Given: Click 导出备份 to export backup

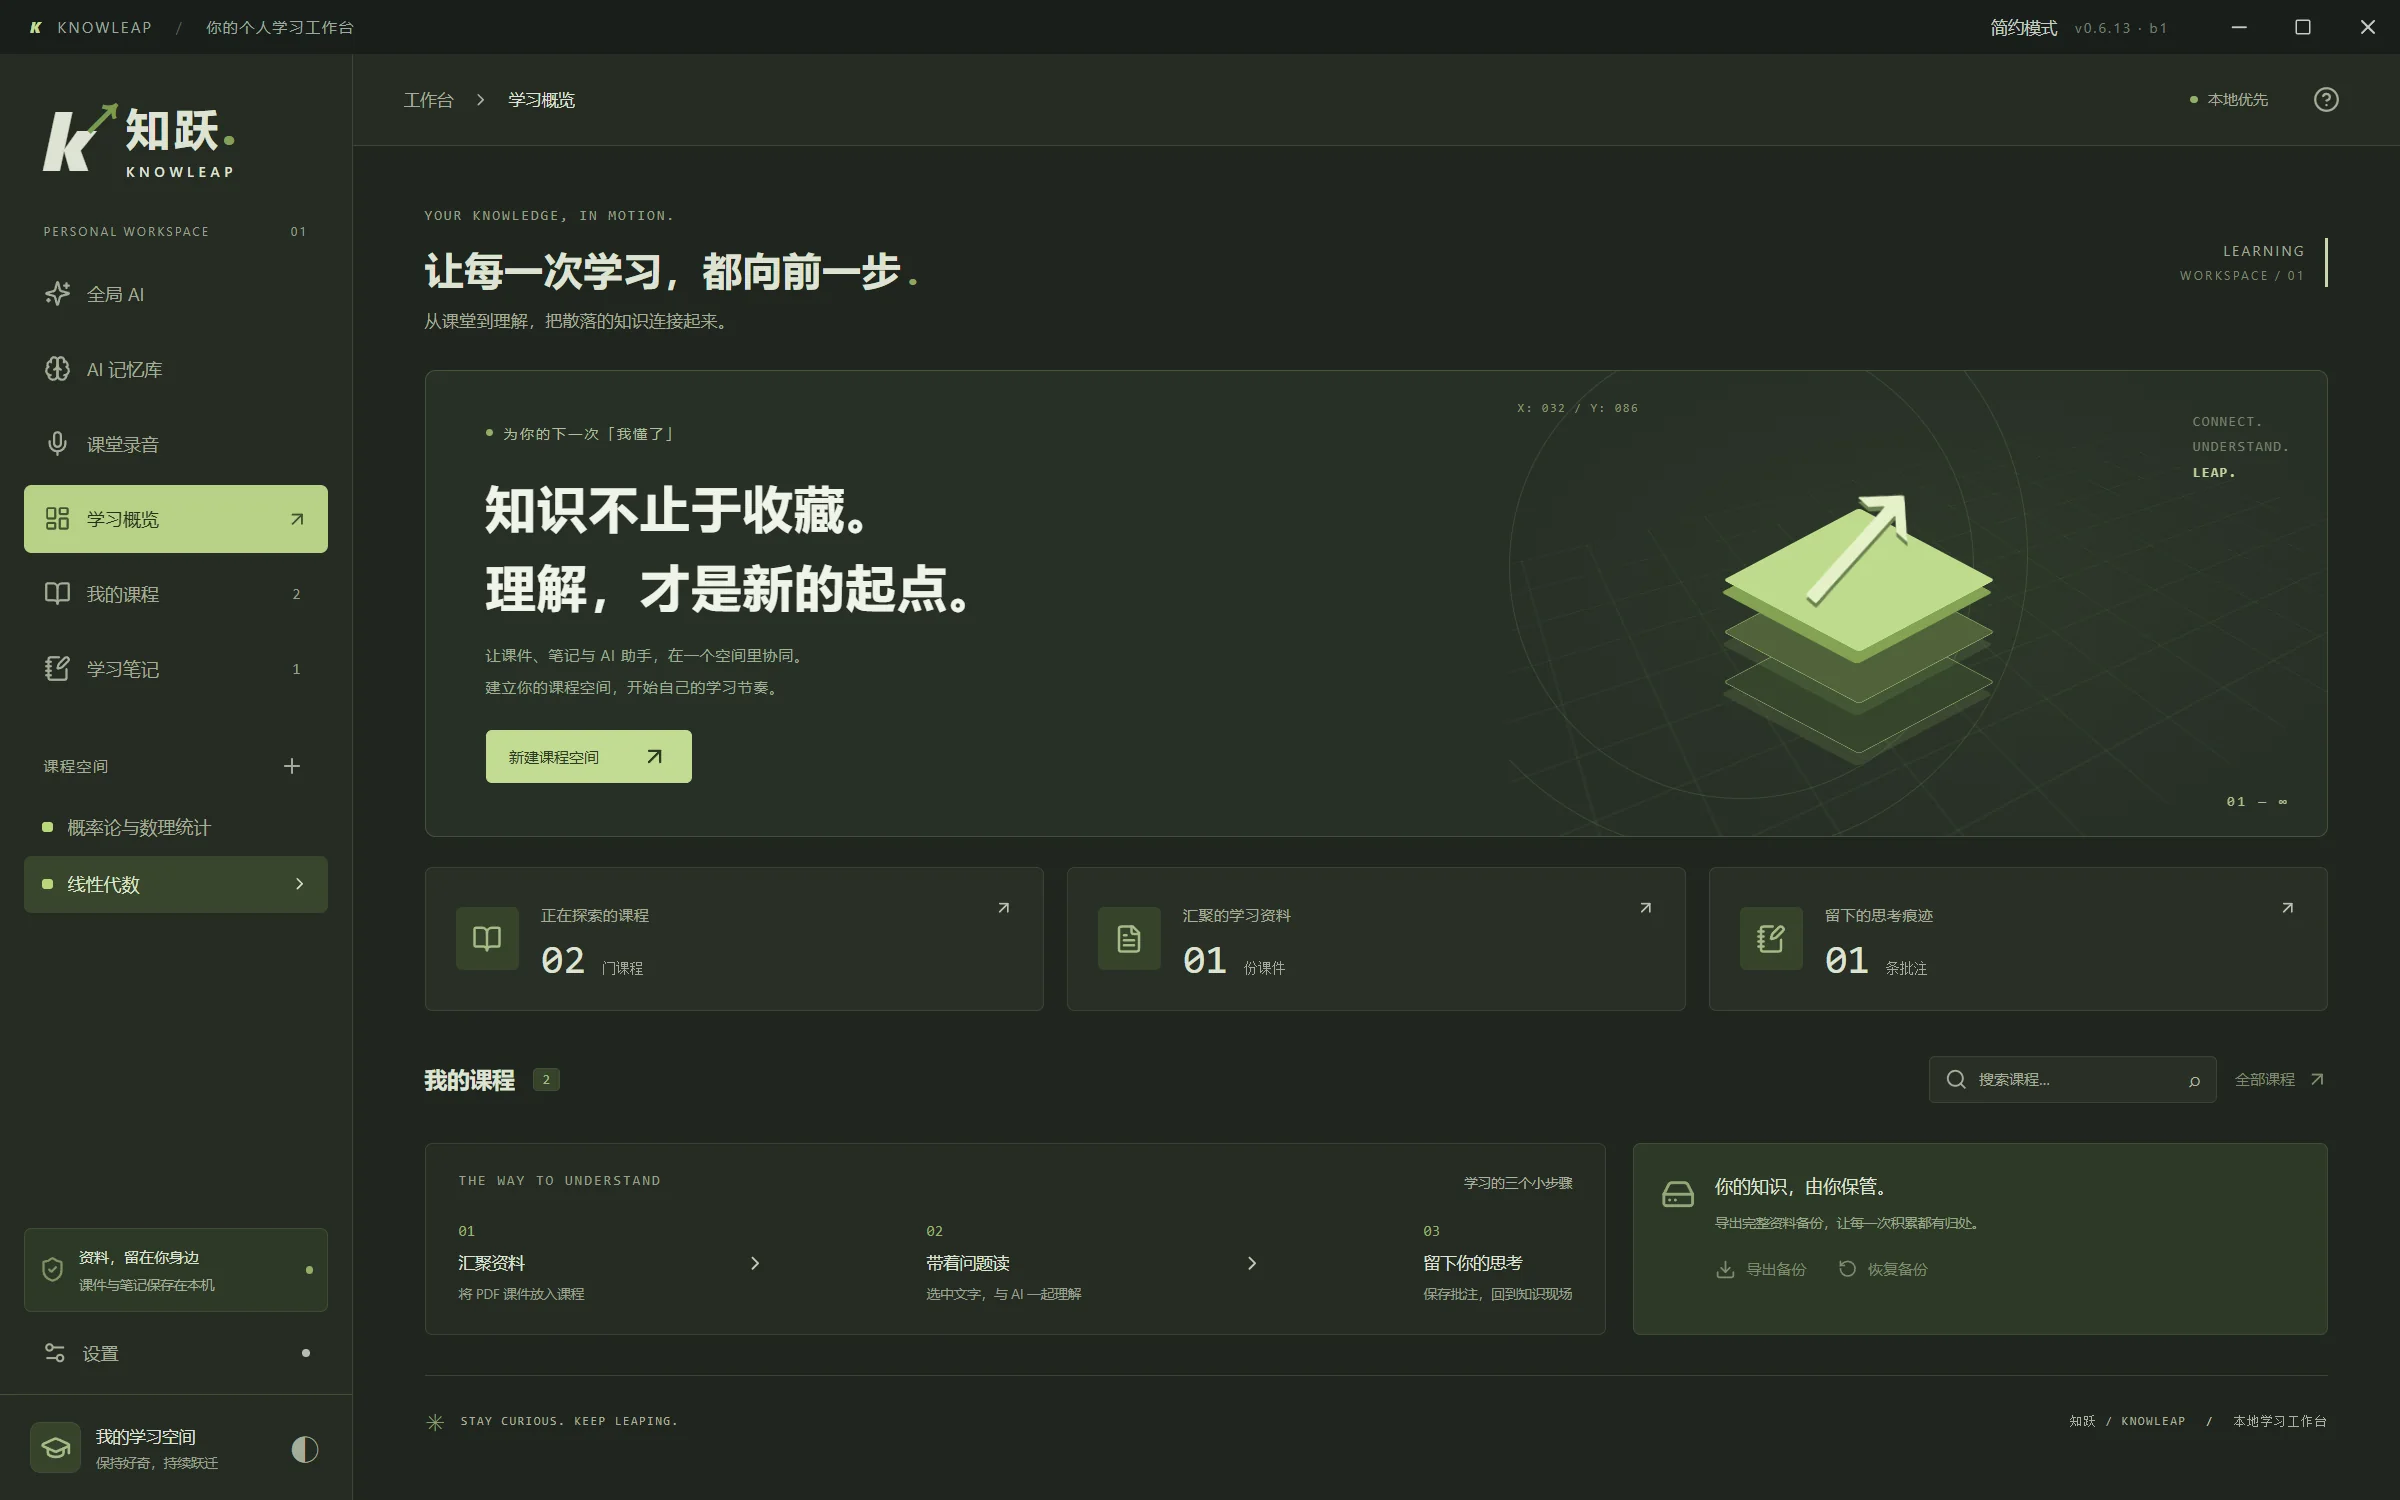Looking at the screenshot, I should [x=1761, y=1269].
